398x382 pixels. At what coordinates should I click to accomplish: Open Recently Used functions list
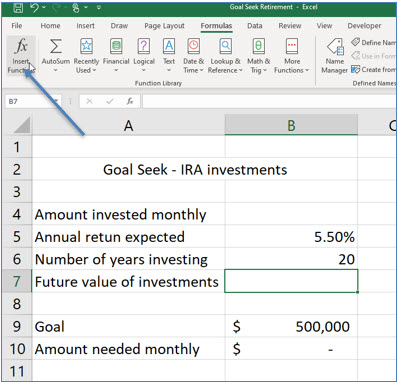[x=86, y=55]
